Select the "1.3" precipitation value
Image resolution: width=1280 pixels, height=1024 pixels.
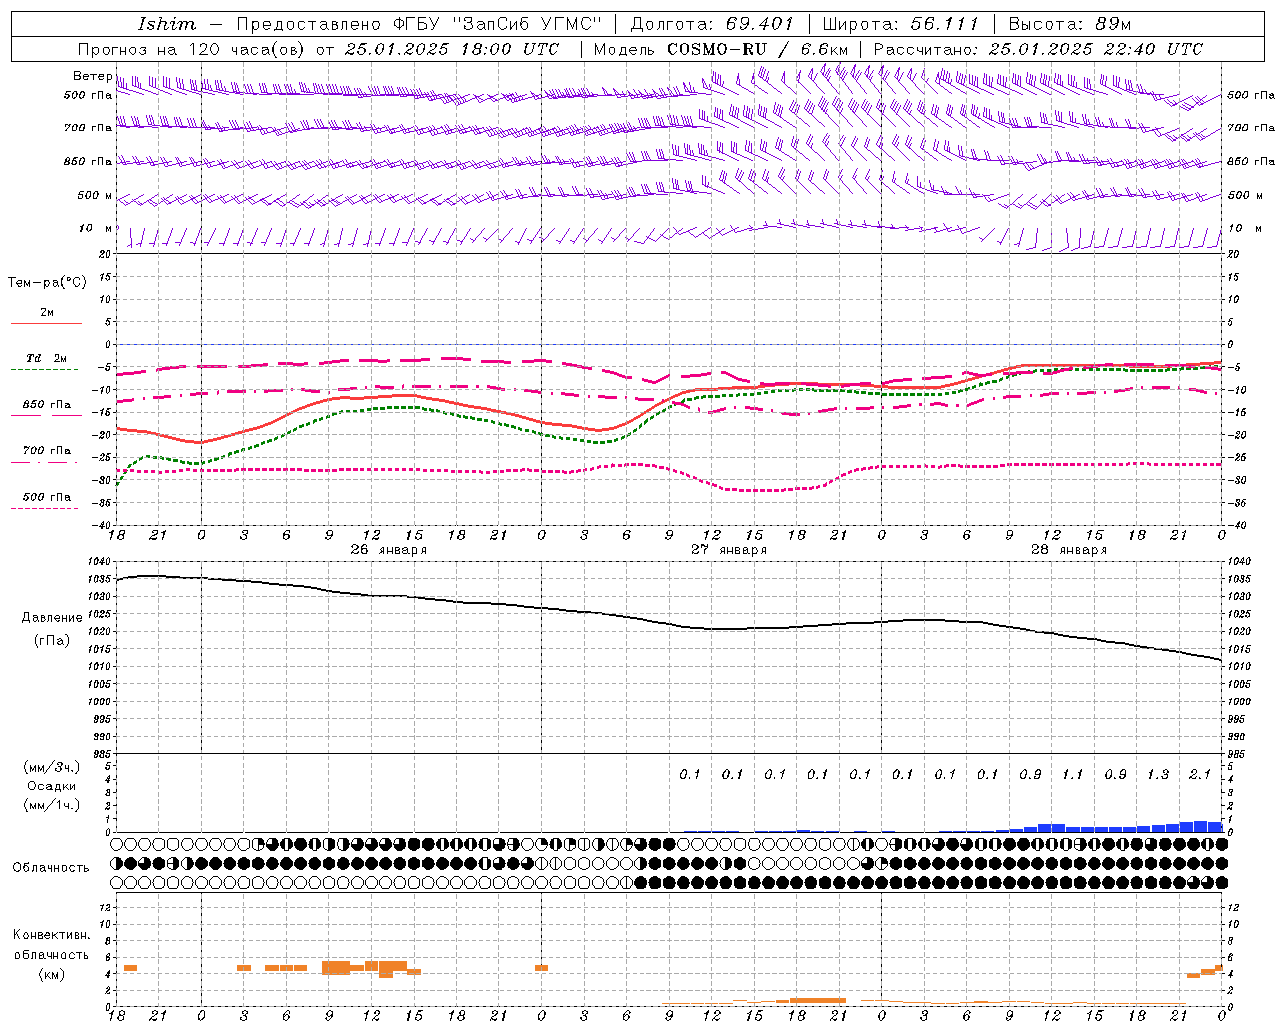[1158, 774]
